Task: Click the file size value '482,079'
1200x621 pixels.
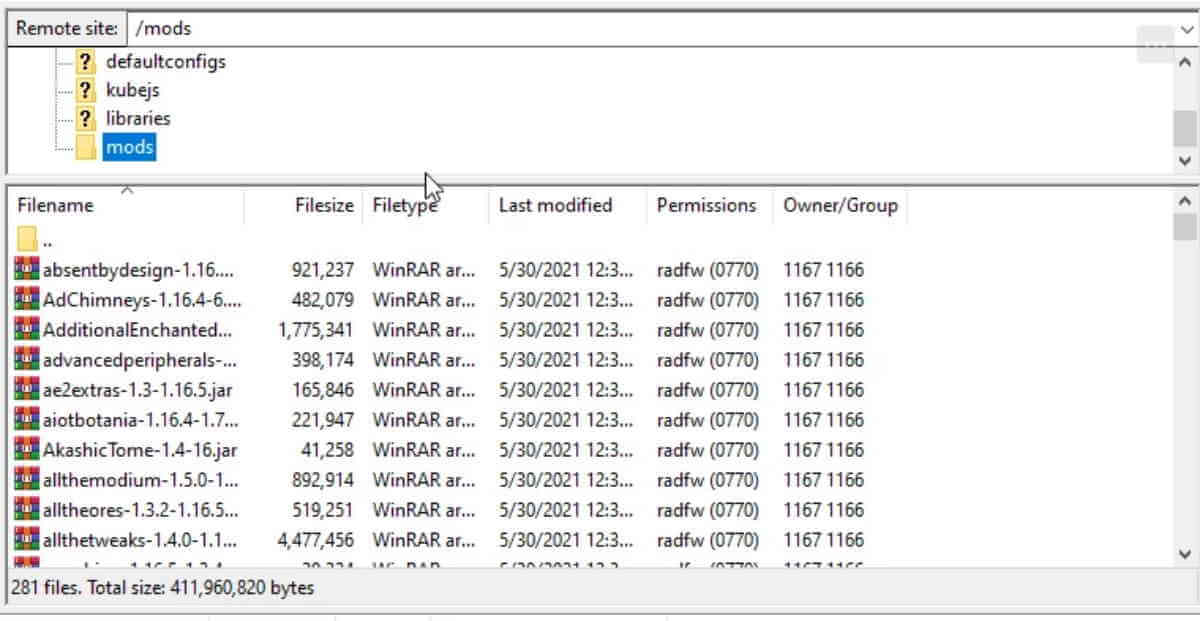Action: [x=323, y=299]
